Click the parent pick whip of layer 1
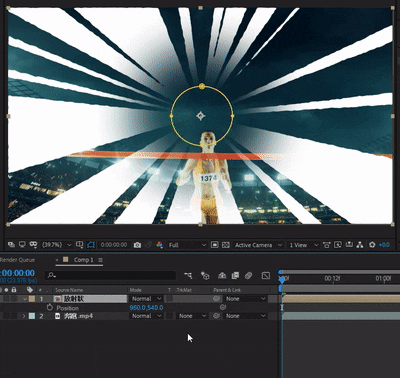Image resolution: width=400 pixels, height=378 pixels. coord(217,299)
